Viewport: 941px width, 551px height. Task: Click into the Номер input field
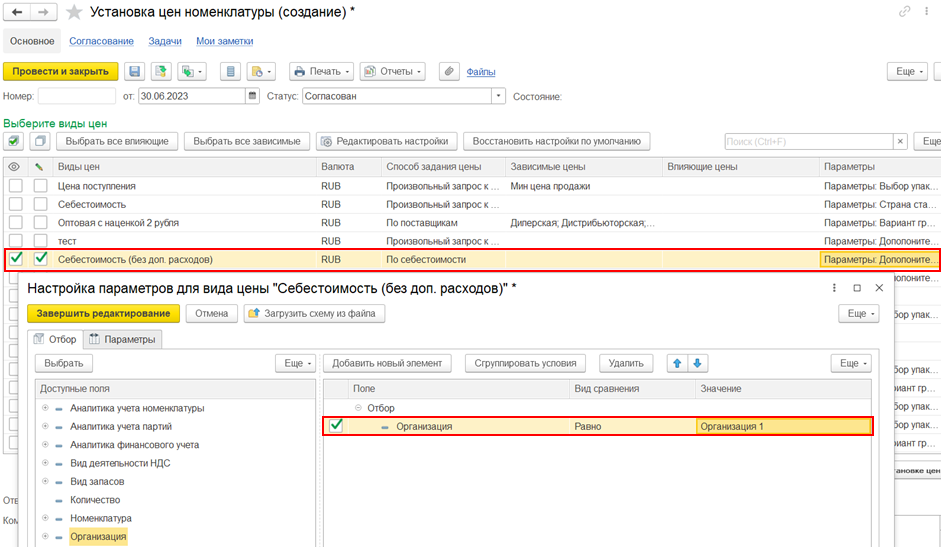coord(76,97)
